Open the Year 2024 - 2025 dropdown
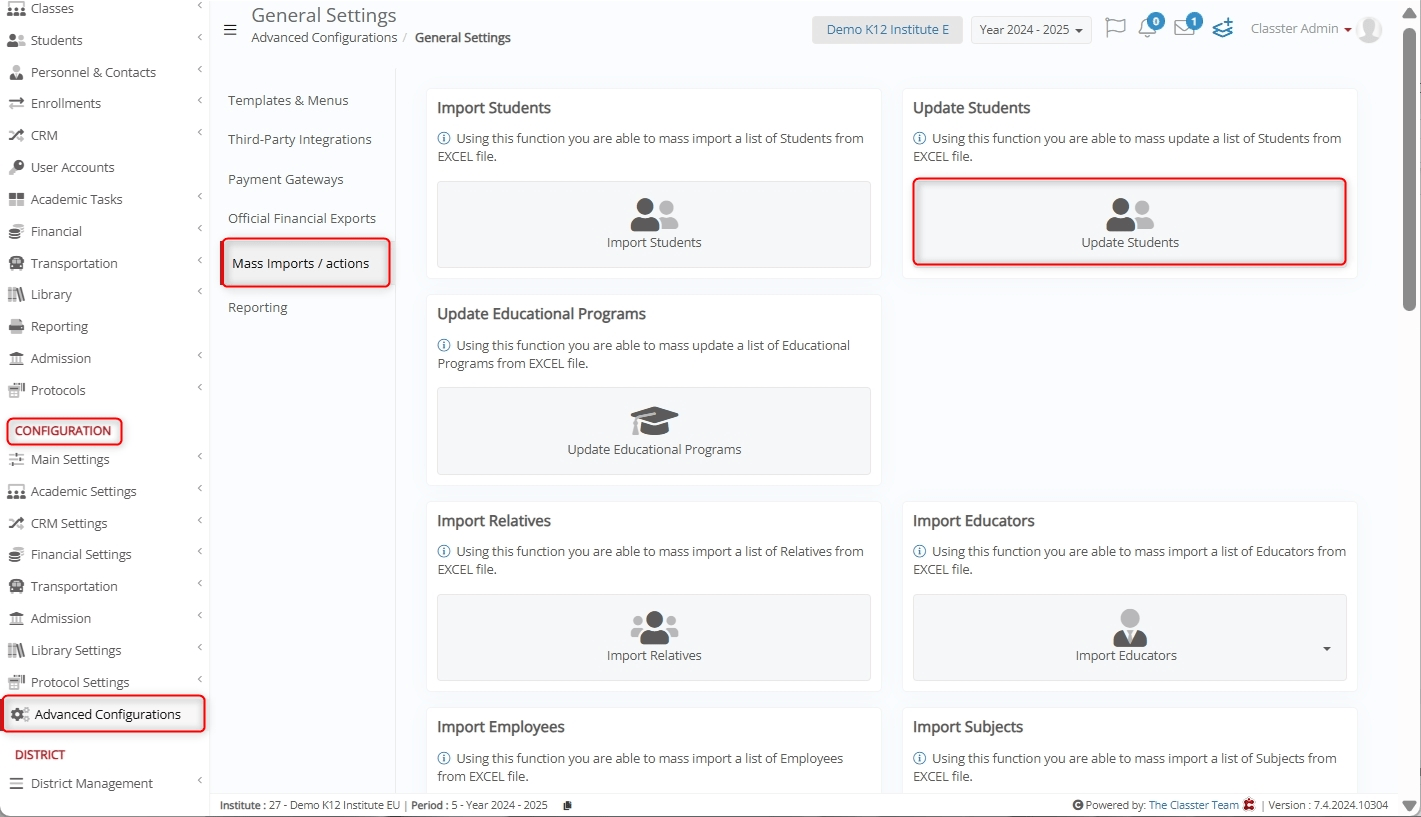The height and width of the screenshot is (817, 1421). click(1031, 30)
